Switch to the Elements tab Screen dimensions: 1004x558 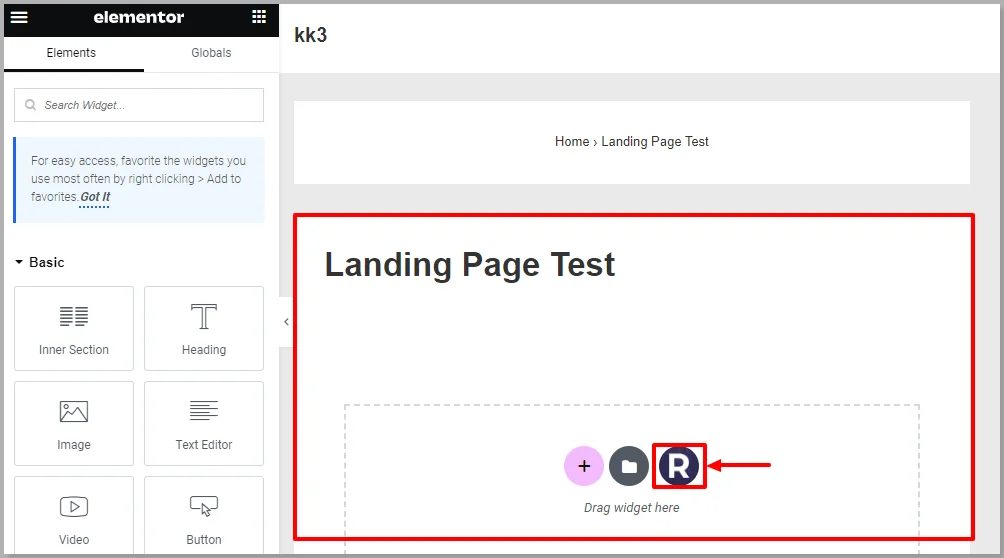71,53
